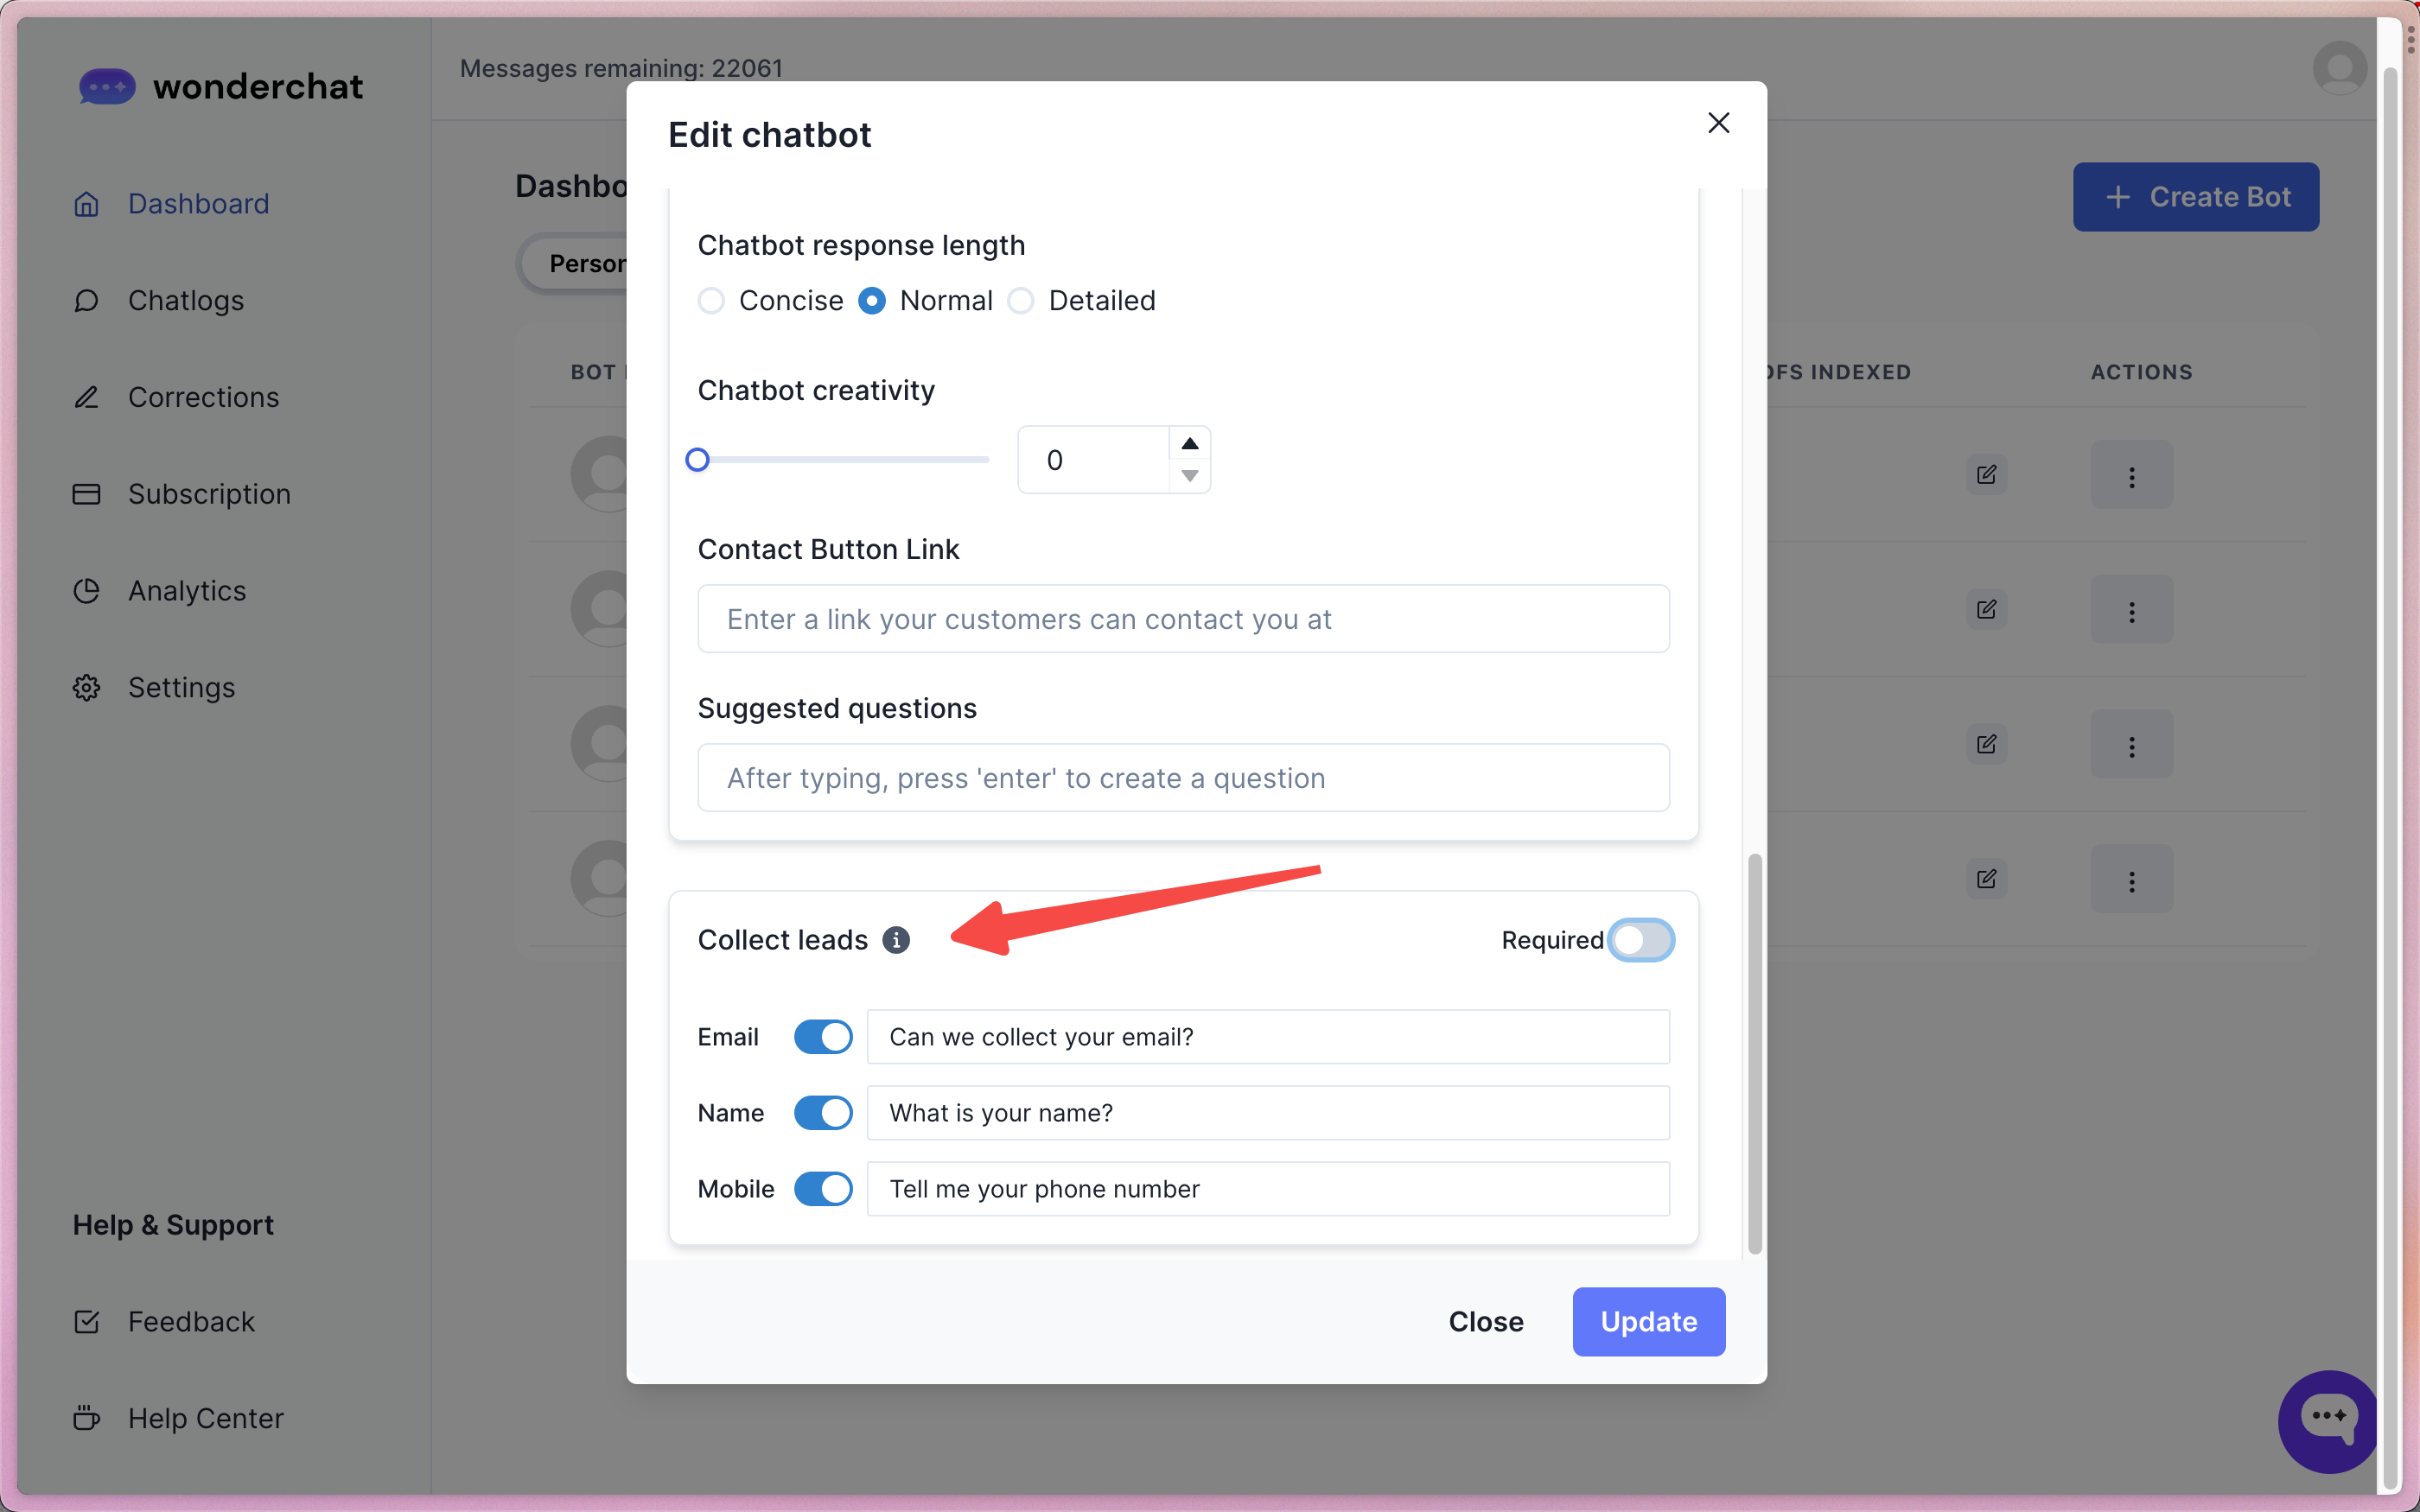This screenshot has width=2420, height=1512.
Task: Click the chatbot creativity slider handle
Action: point(698,460)
